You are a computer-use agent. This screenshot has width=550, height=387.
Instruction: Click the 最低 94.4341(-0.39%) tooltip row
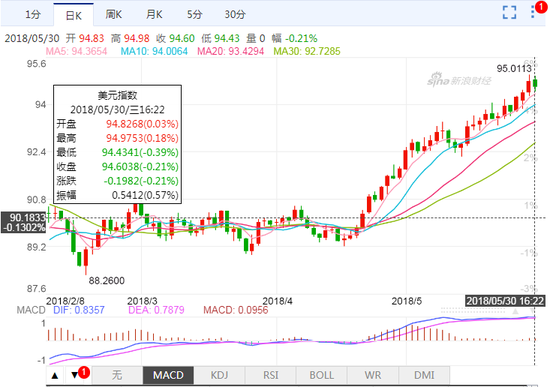pyautogui.click(x=118, y=153)
